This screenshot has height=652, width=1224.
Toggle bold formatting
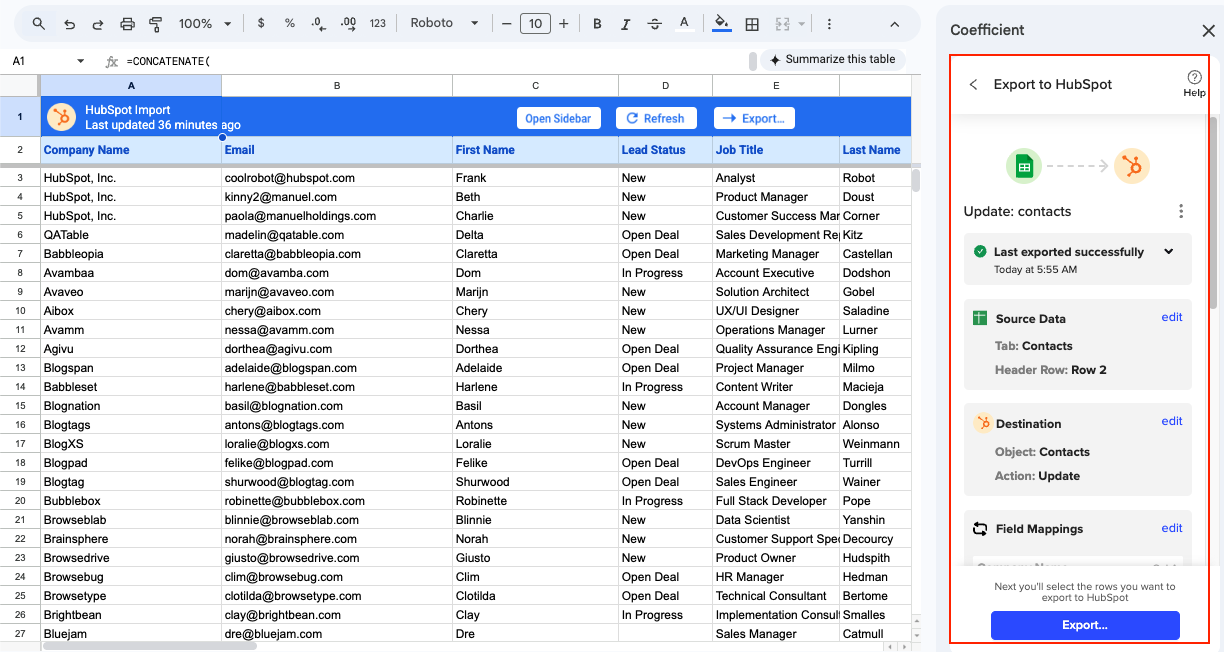[597, 24]
